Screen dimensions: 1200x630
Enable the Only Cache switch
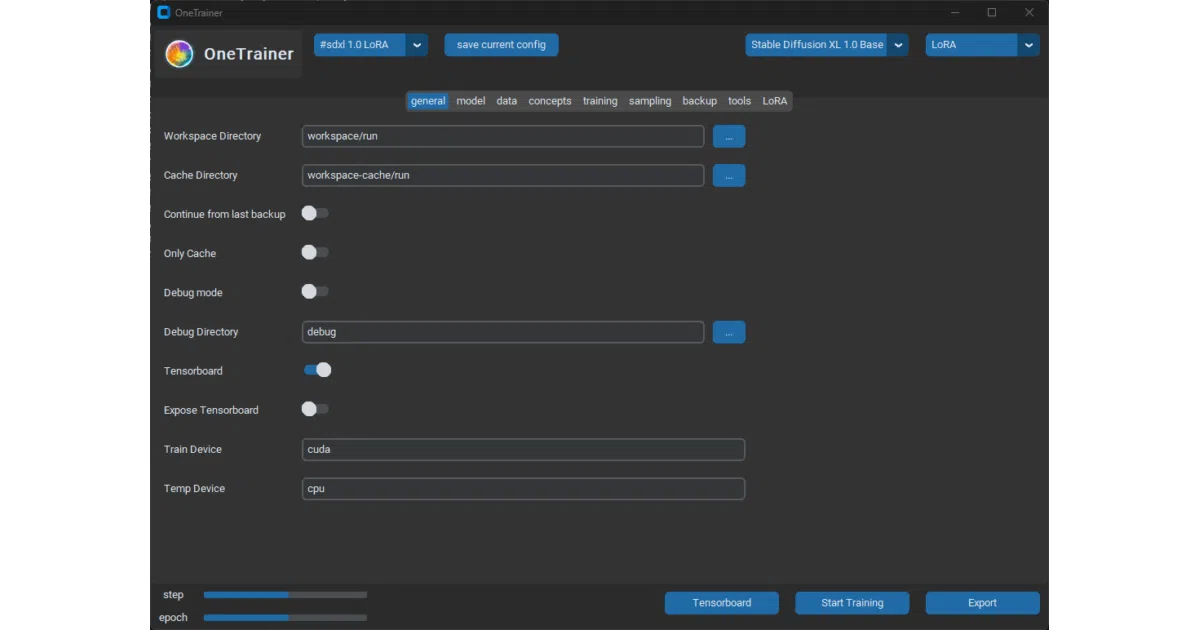coord(315,253)
